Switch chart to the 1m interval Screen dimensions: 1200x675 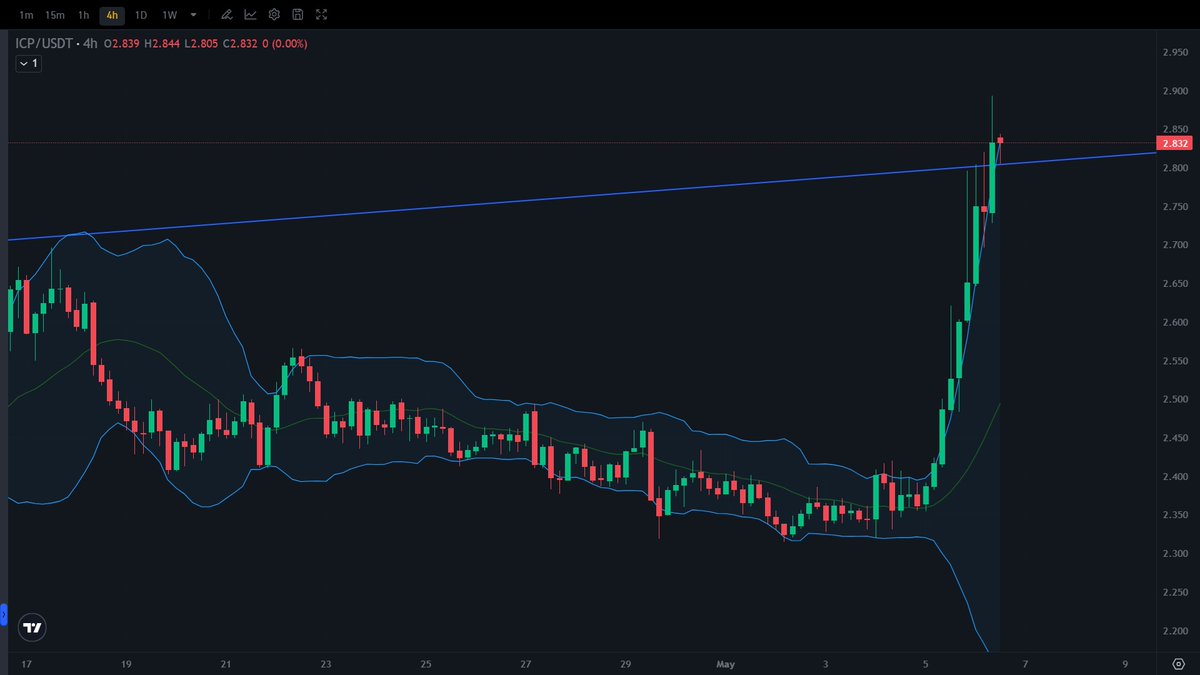[x=26, y=15]
